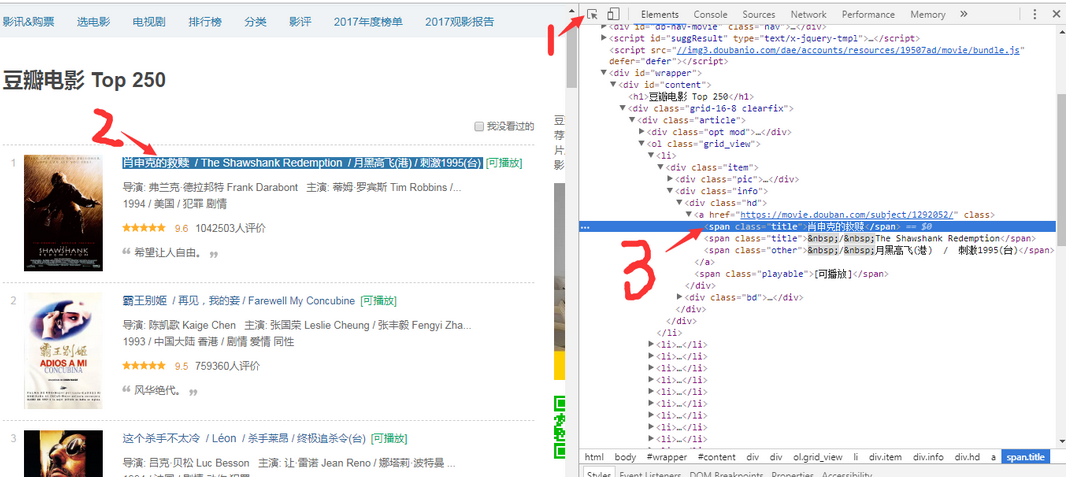Open the 2017年度榜单 link
Viewport: 1078px width, 477px height.
[368, 21]
